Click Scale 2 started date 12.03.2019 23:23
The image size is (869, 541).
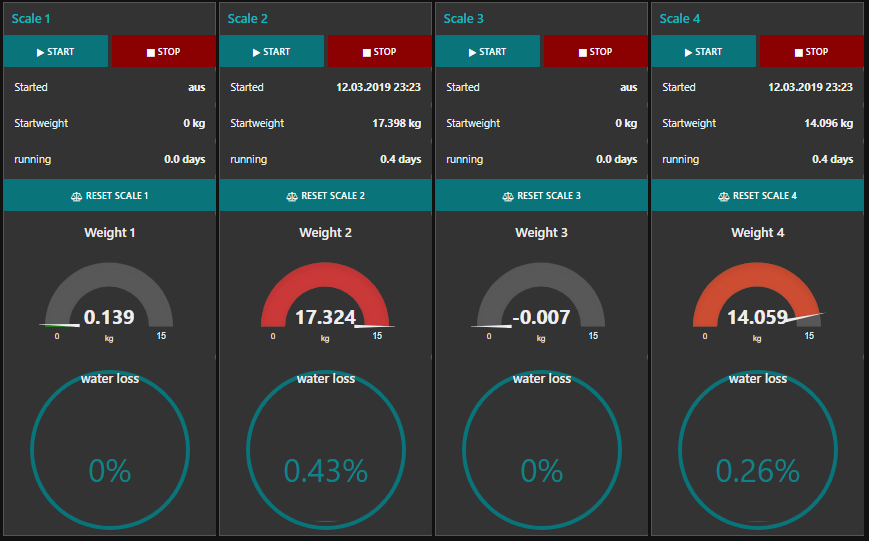point(379,87)
